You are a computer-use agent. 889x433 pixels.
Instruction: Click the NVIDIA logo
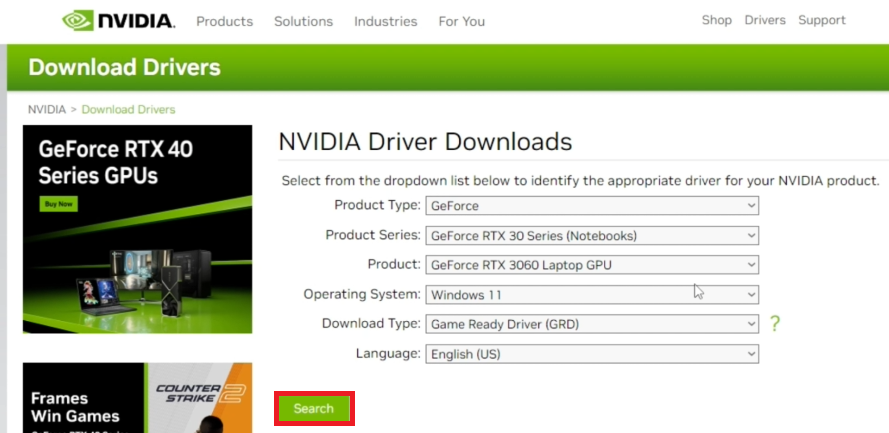click(118, 21)
